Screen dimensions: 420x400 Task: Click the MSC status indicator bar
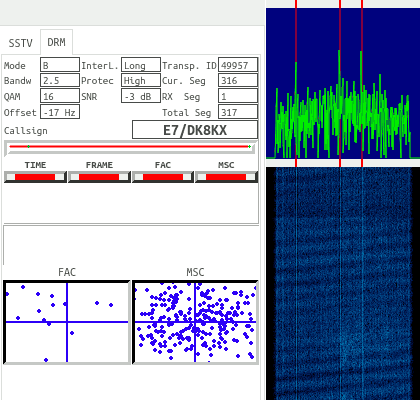coord(226,177)
